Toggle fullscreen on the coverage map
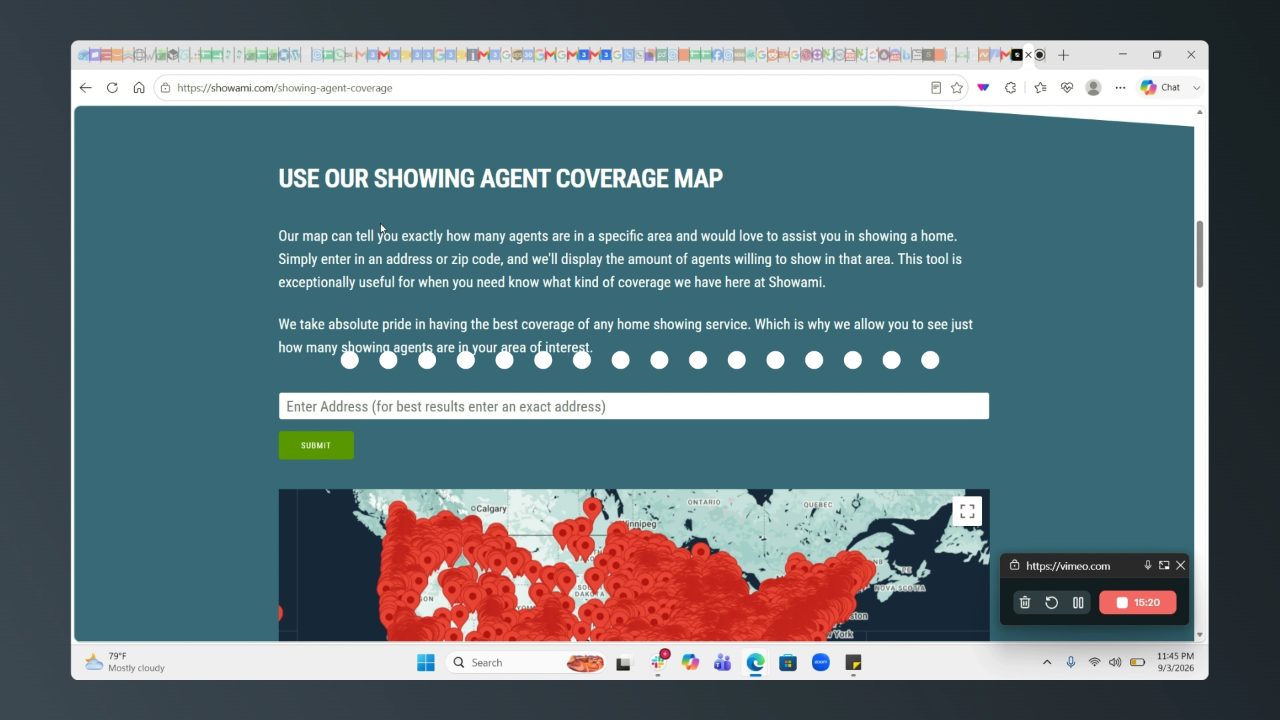1280x720 pixels. pyautogui.click(x=967, y=511)
